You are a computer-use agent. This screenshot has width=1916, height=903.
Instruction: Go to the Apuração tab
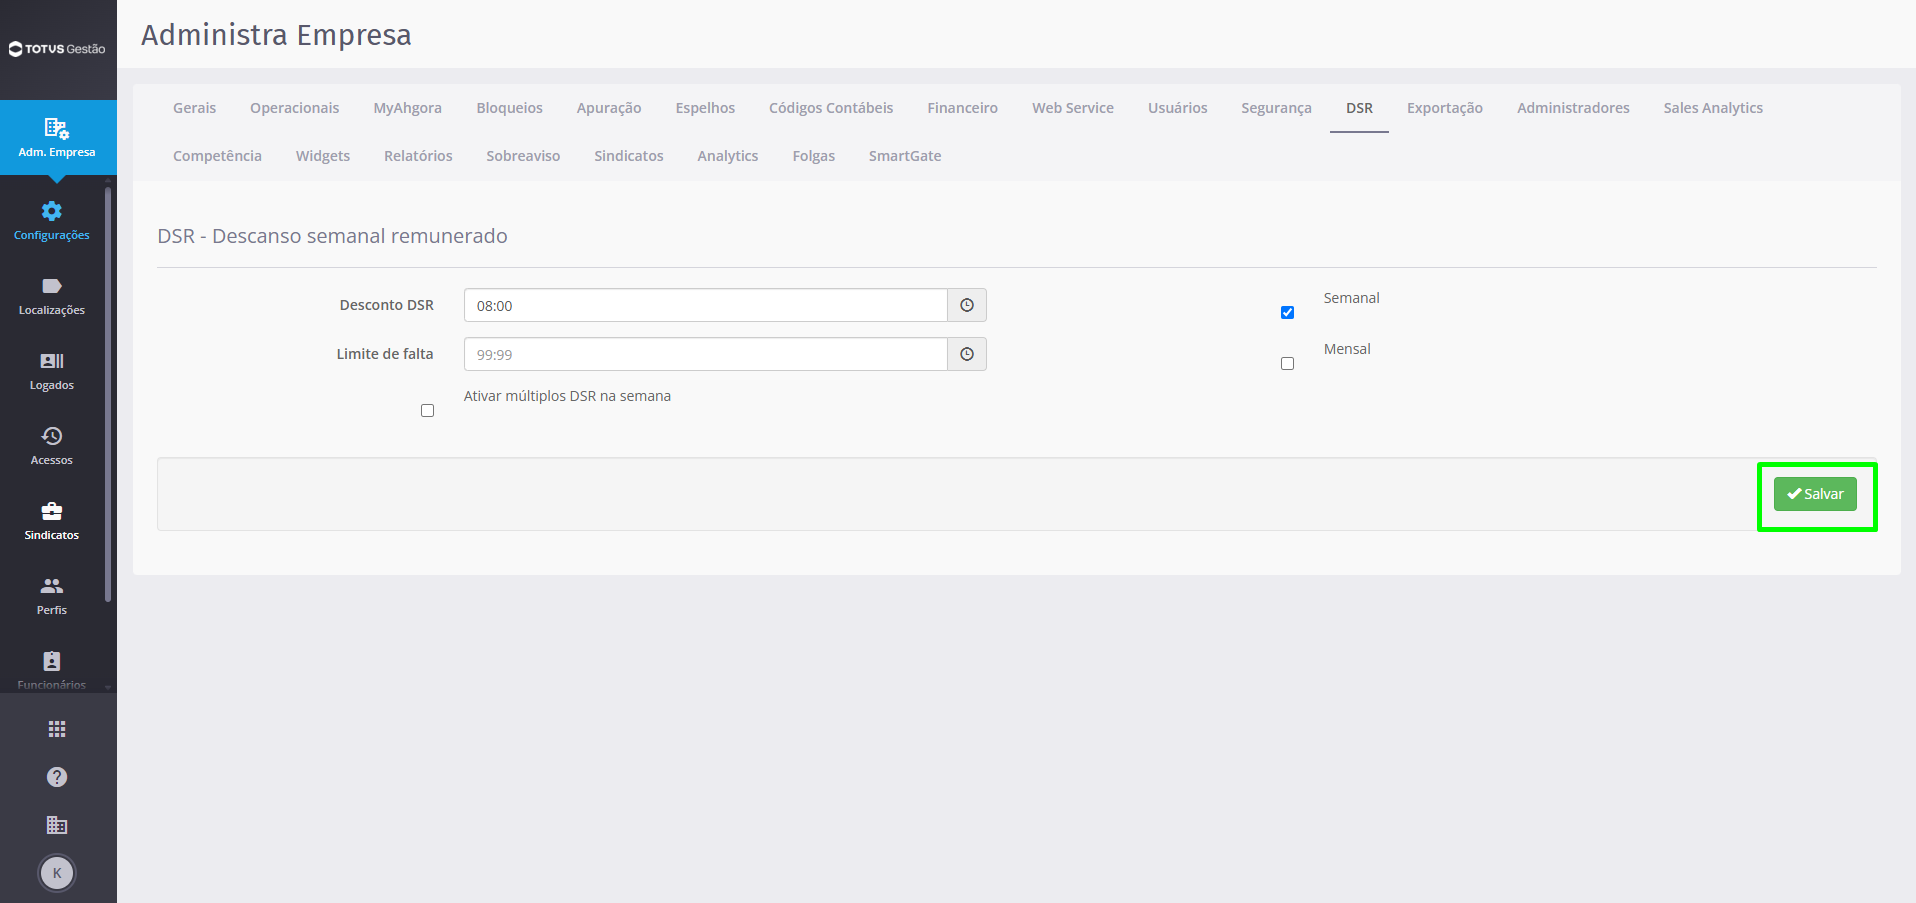click(608, 108)
